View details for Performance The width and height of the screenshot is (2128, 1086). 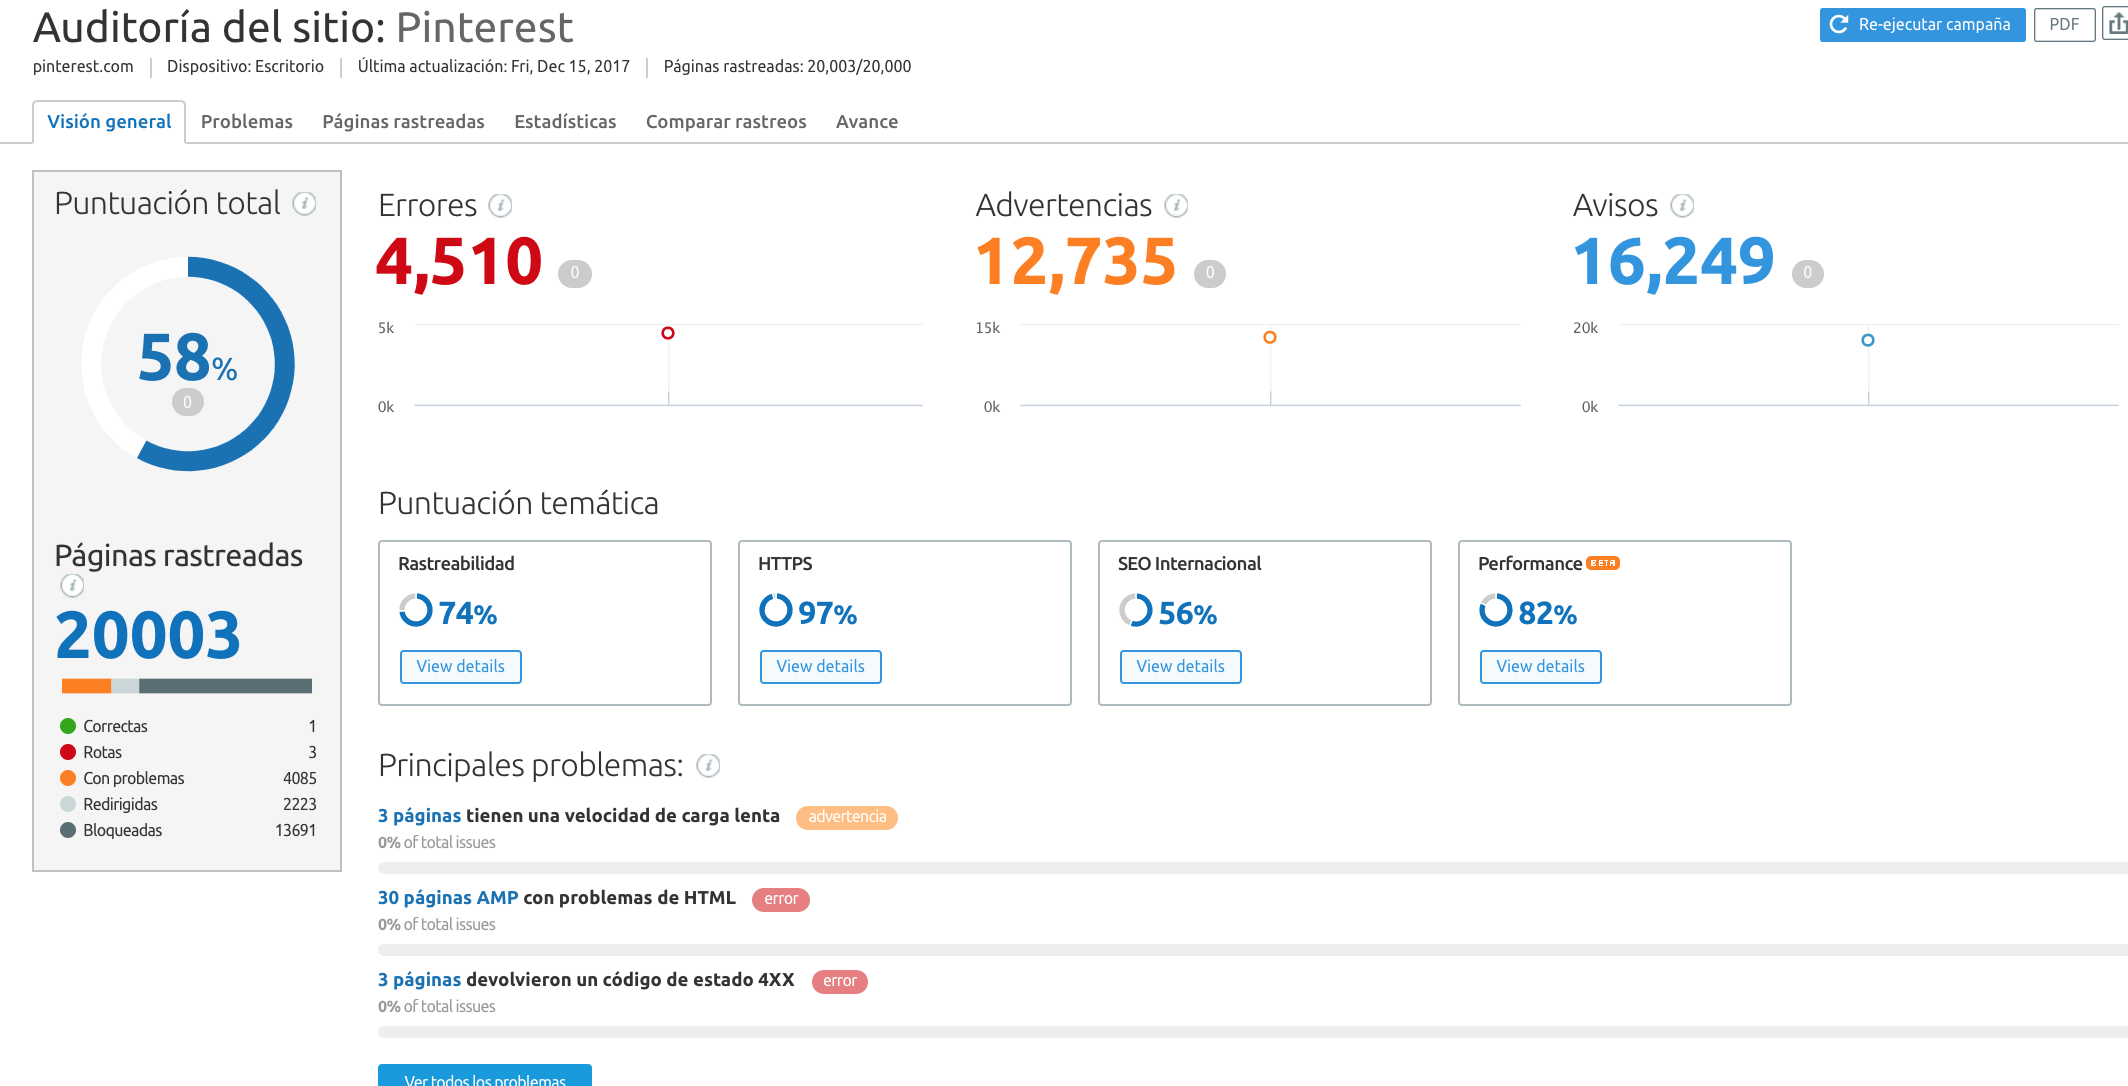click(x=1541, y=667)
